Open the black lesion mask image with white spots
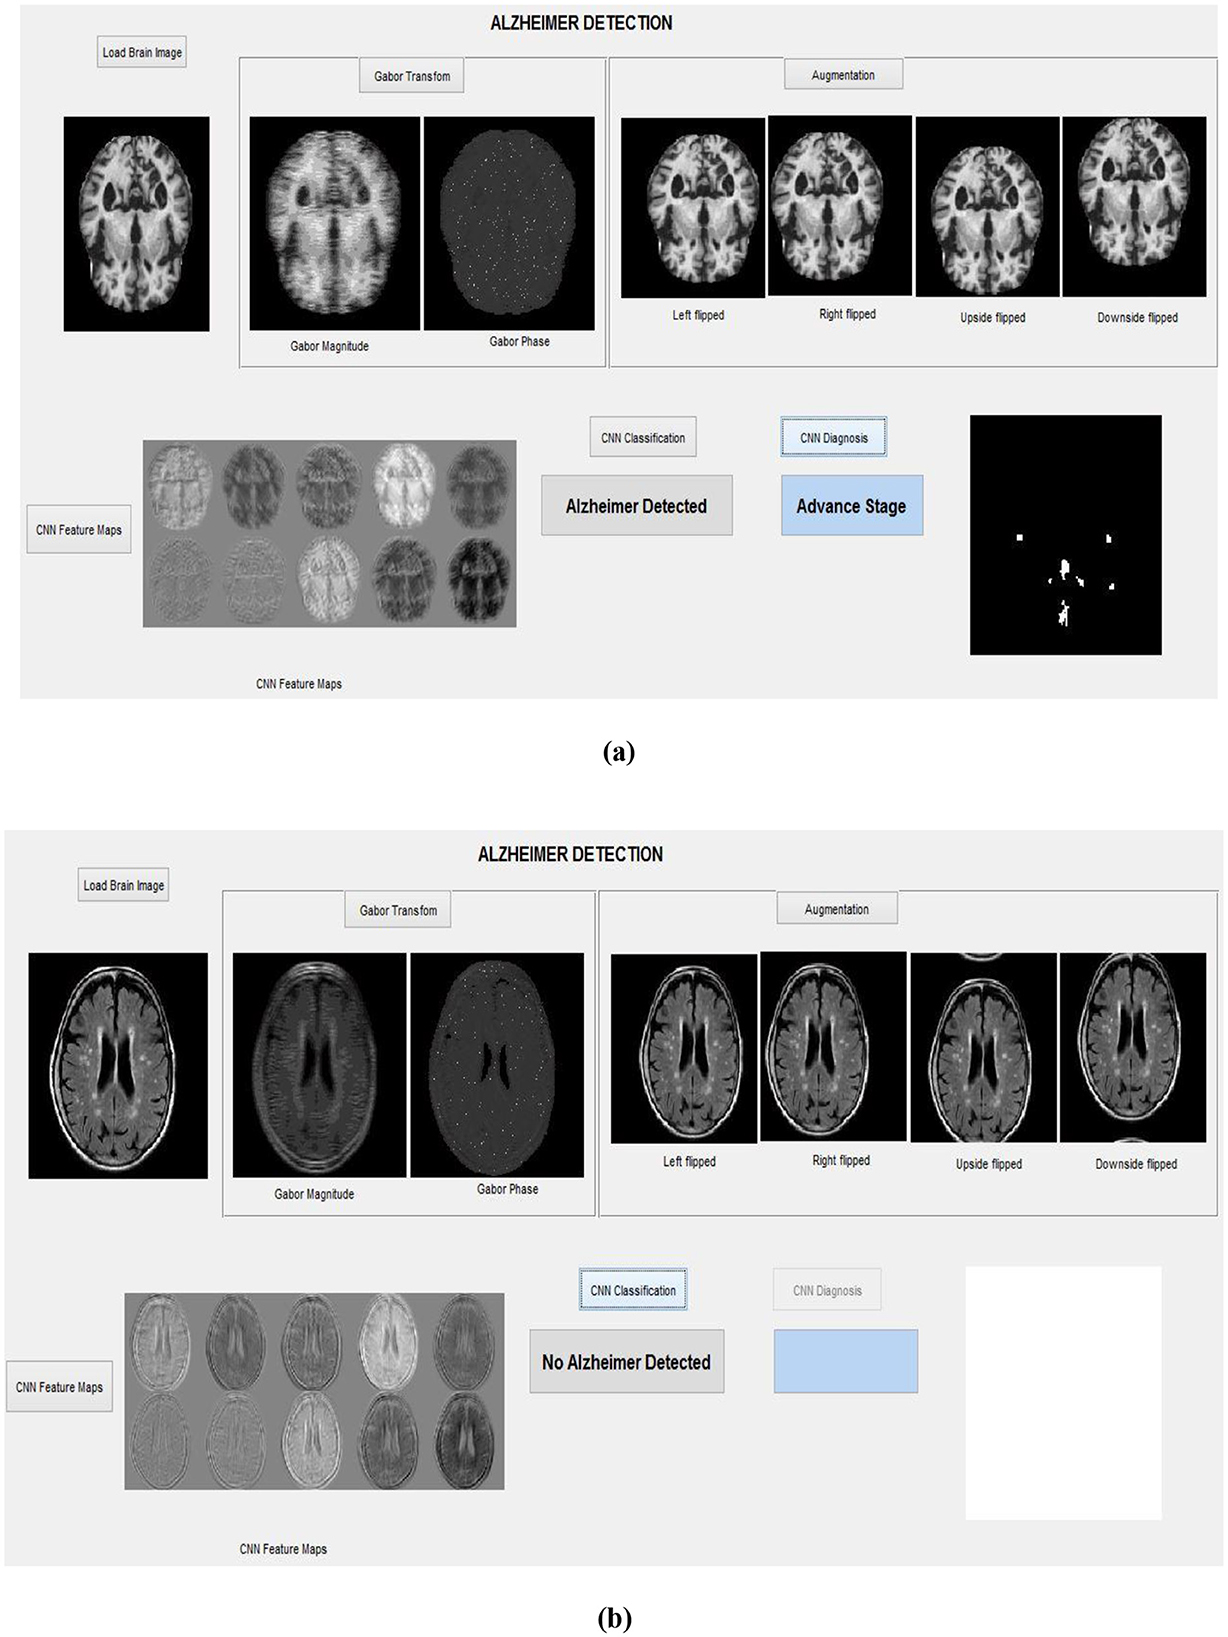The width and height of the screenshot is (1228, 1637). click(1065, 535)
